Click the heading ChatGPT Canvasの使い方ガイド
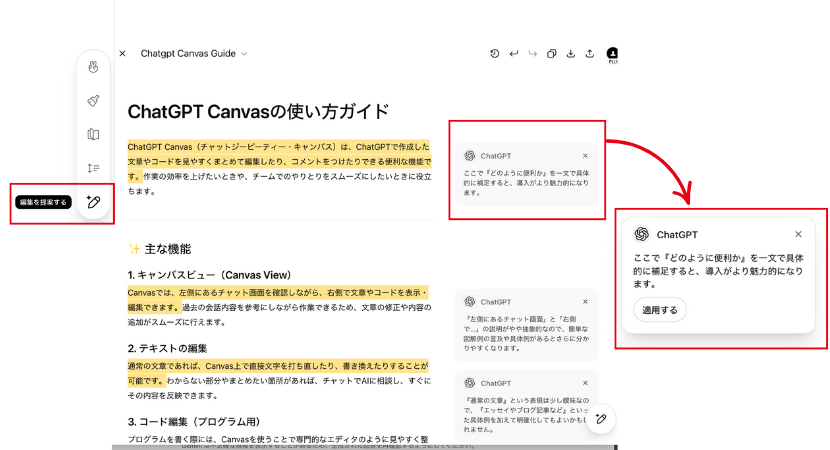 tap(258, 112)
